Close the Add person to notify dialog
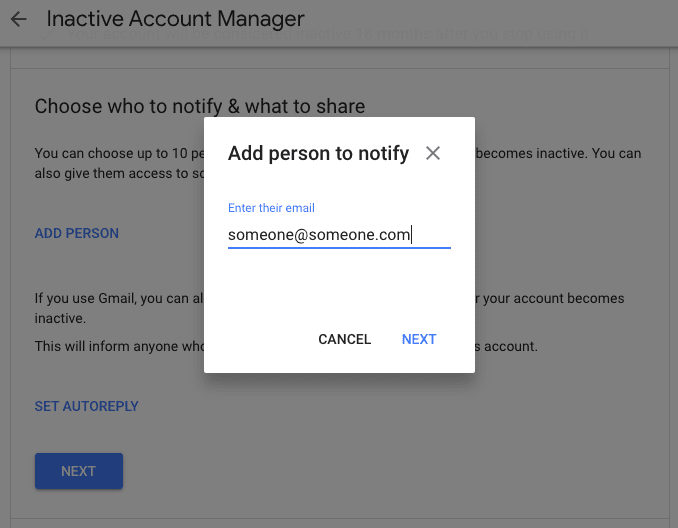 tap(432, 153)
